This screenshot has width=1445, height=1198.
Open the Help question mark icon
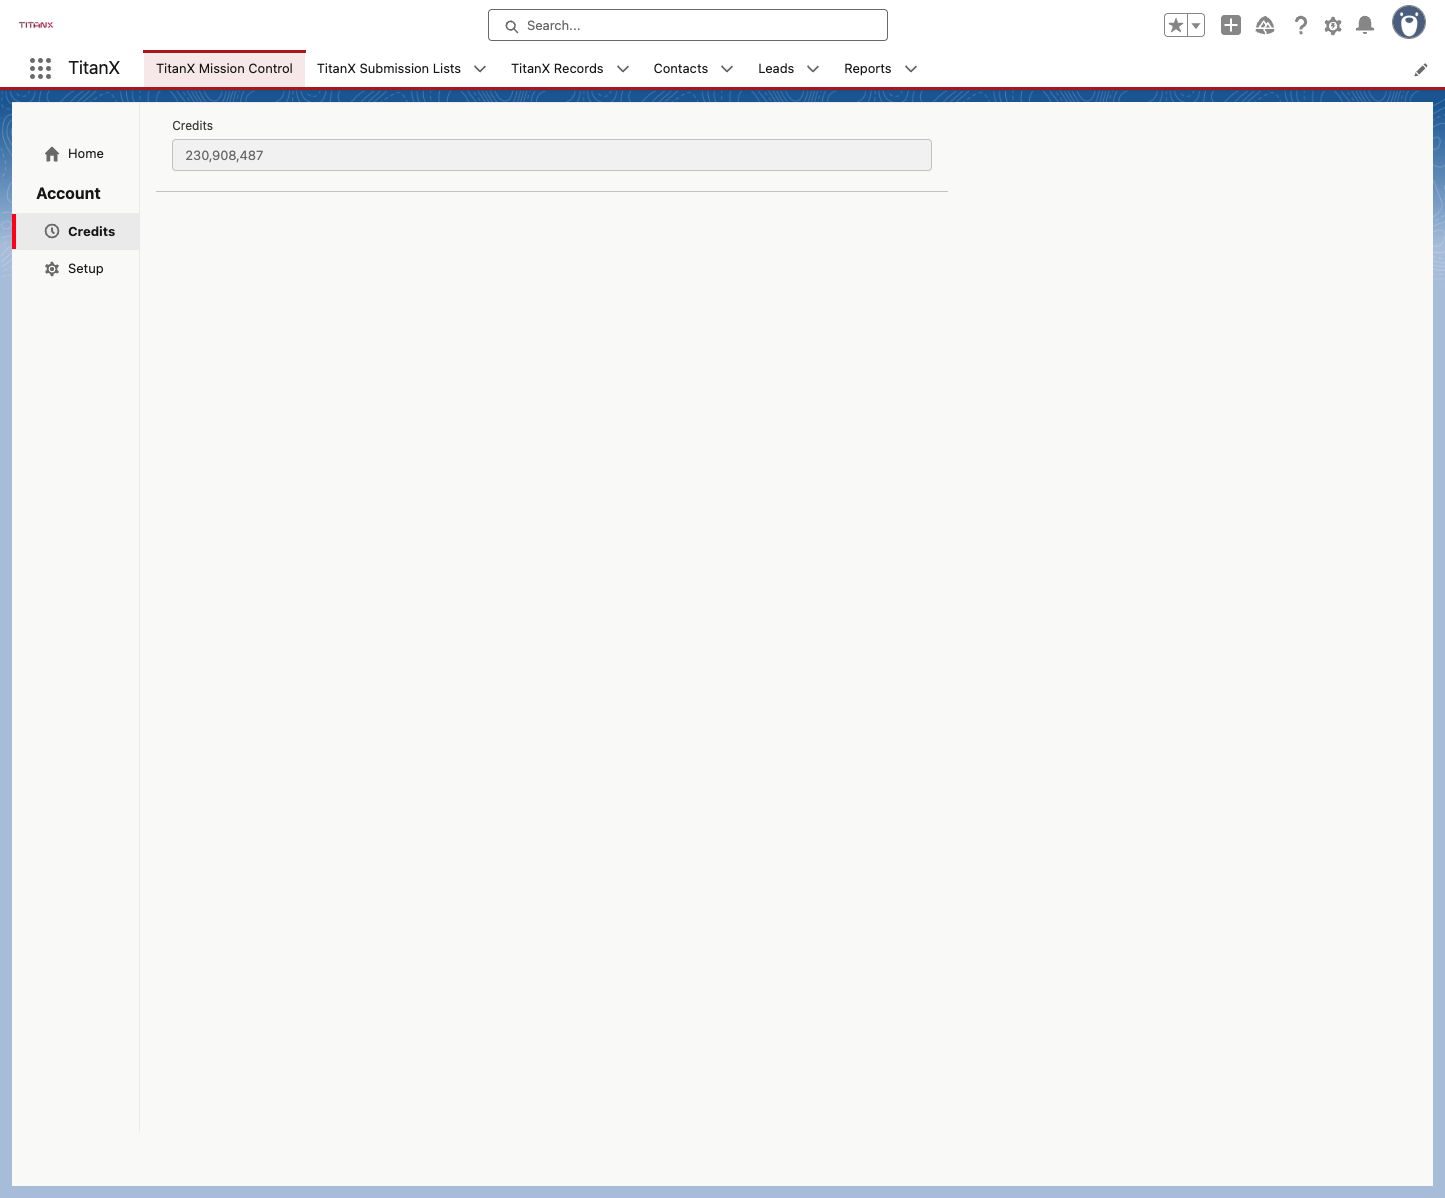tap(1300, 26)
